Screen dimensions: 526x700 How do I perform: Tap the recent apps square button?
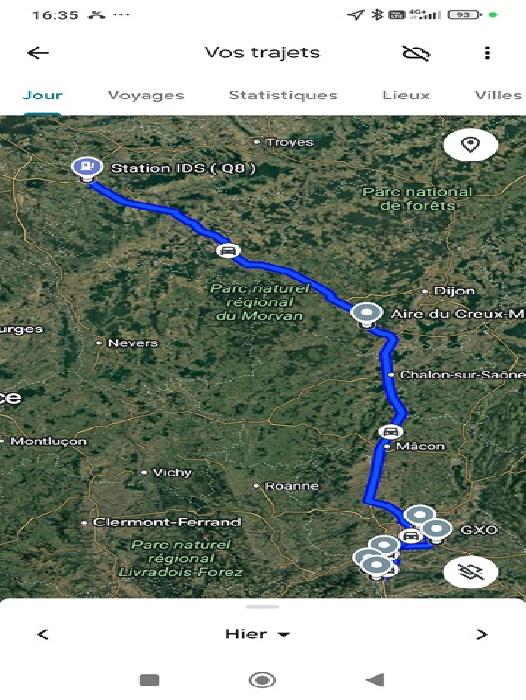[x=150, y=680]
